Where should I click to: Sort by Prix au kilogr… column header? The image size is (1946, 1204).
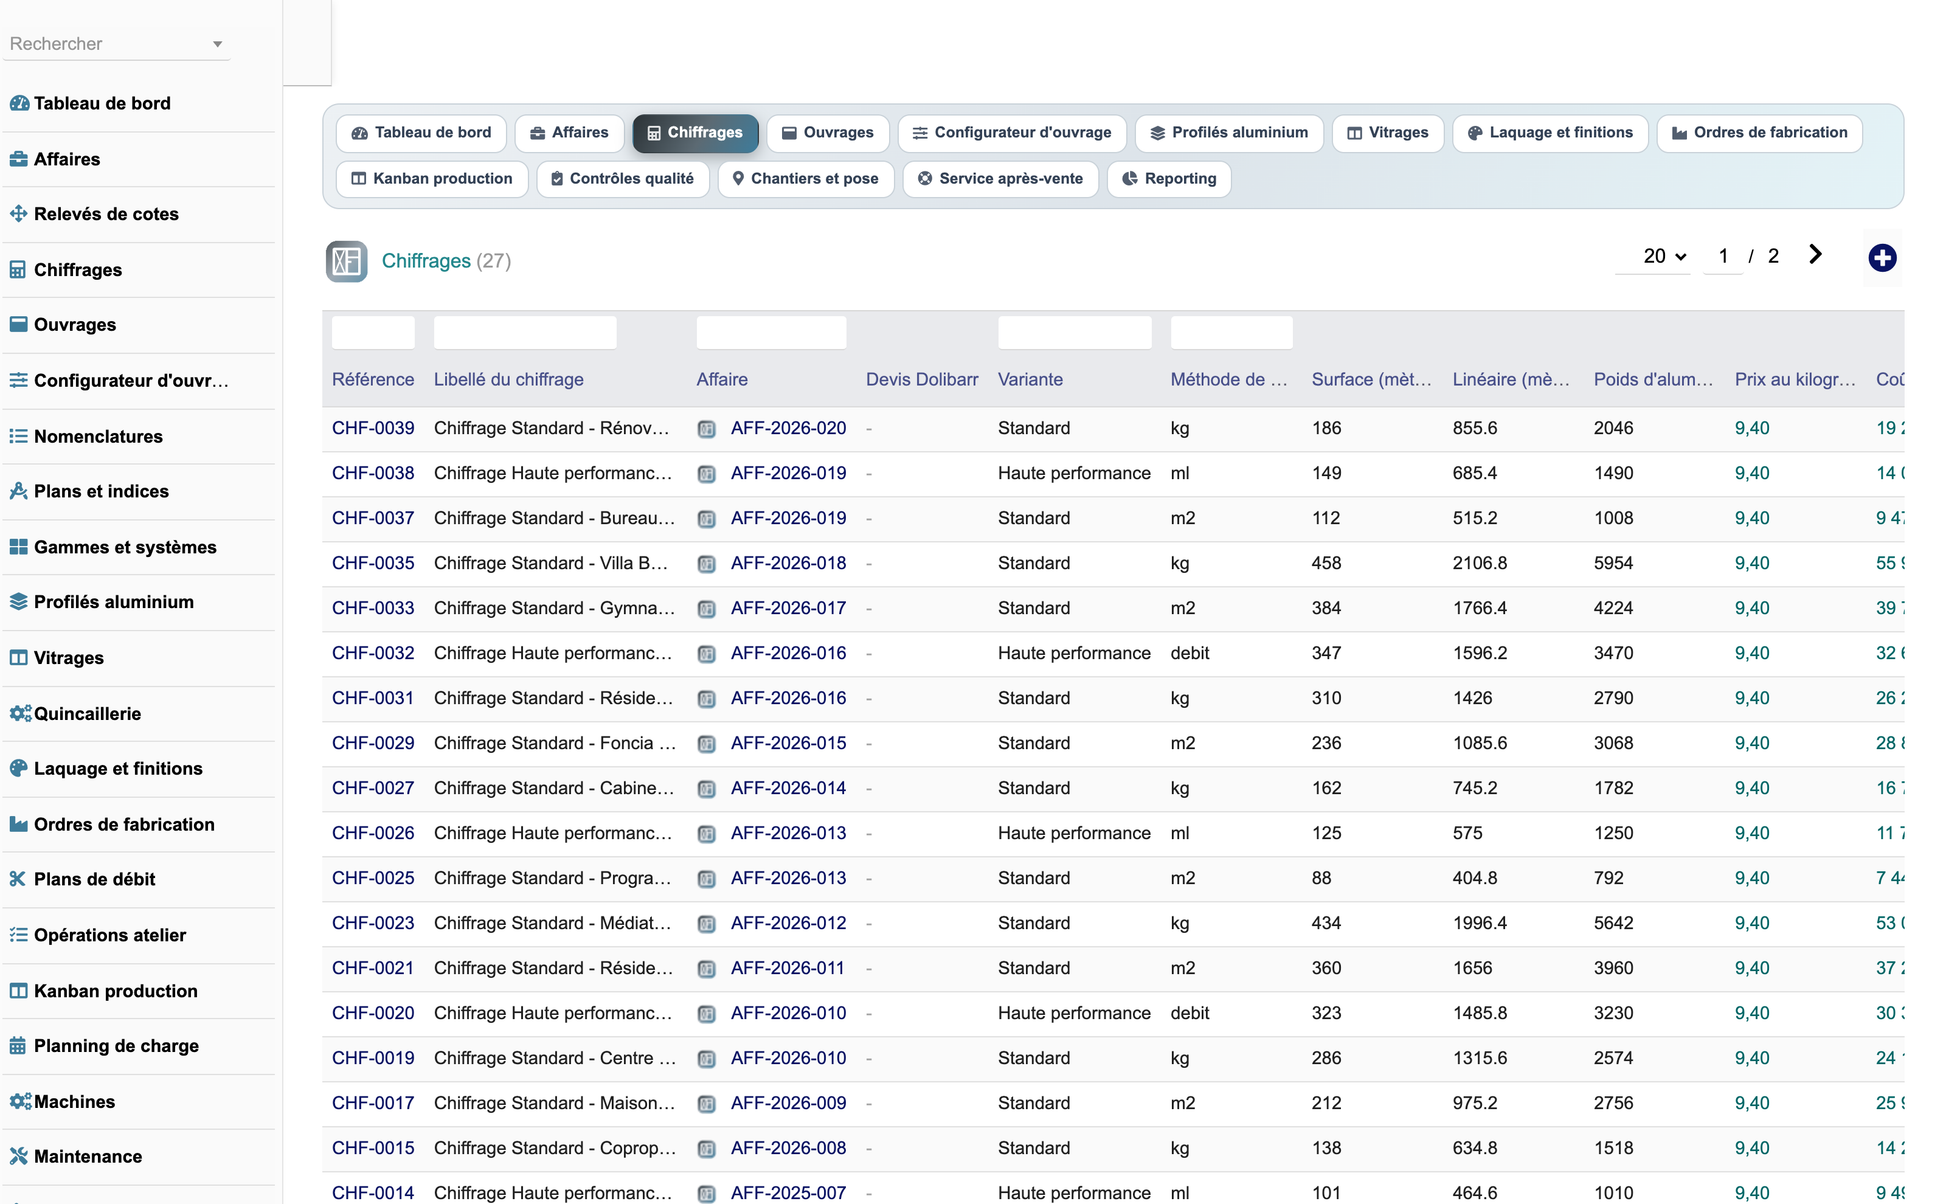1795,380
